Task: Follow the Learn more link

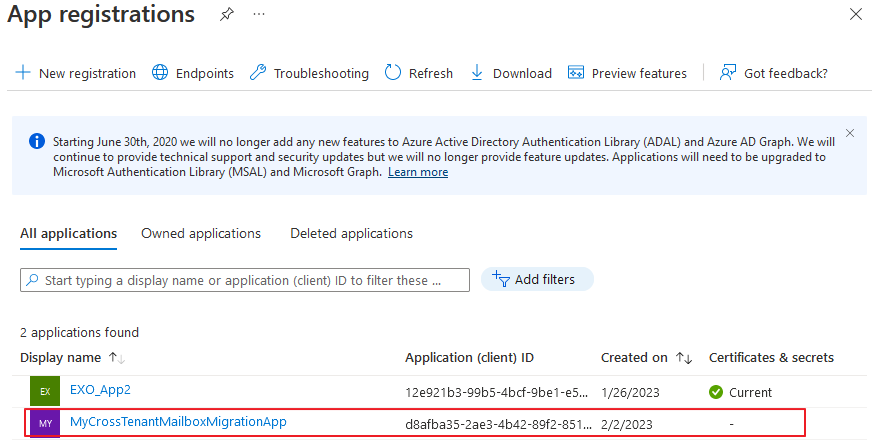Action: coord(418,172)
